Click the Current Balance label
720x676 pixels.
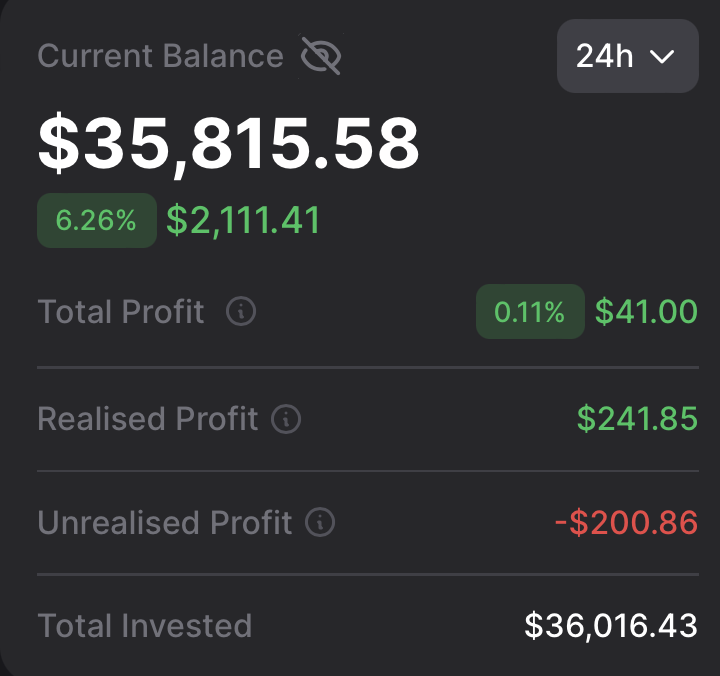coord(160,56)
